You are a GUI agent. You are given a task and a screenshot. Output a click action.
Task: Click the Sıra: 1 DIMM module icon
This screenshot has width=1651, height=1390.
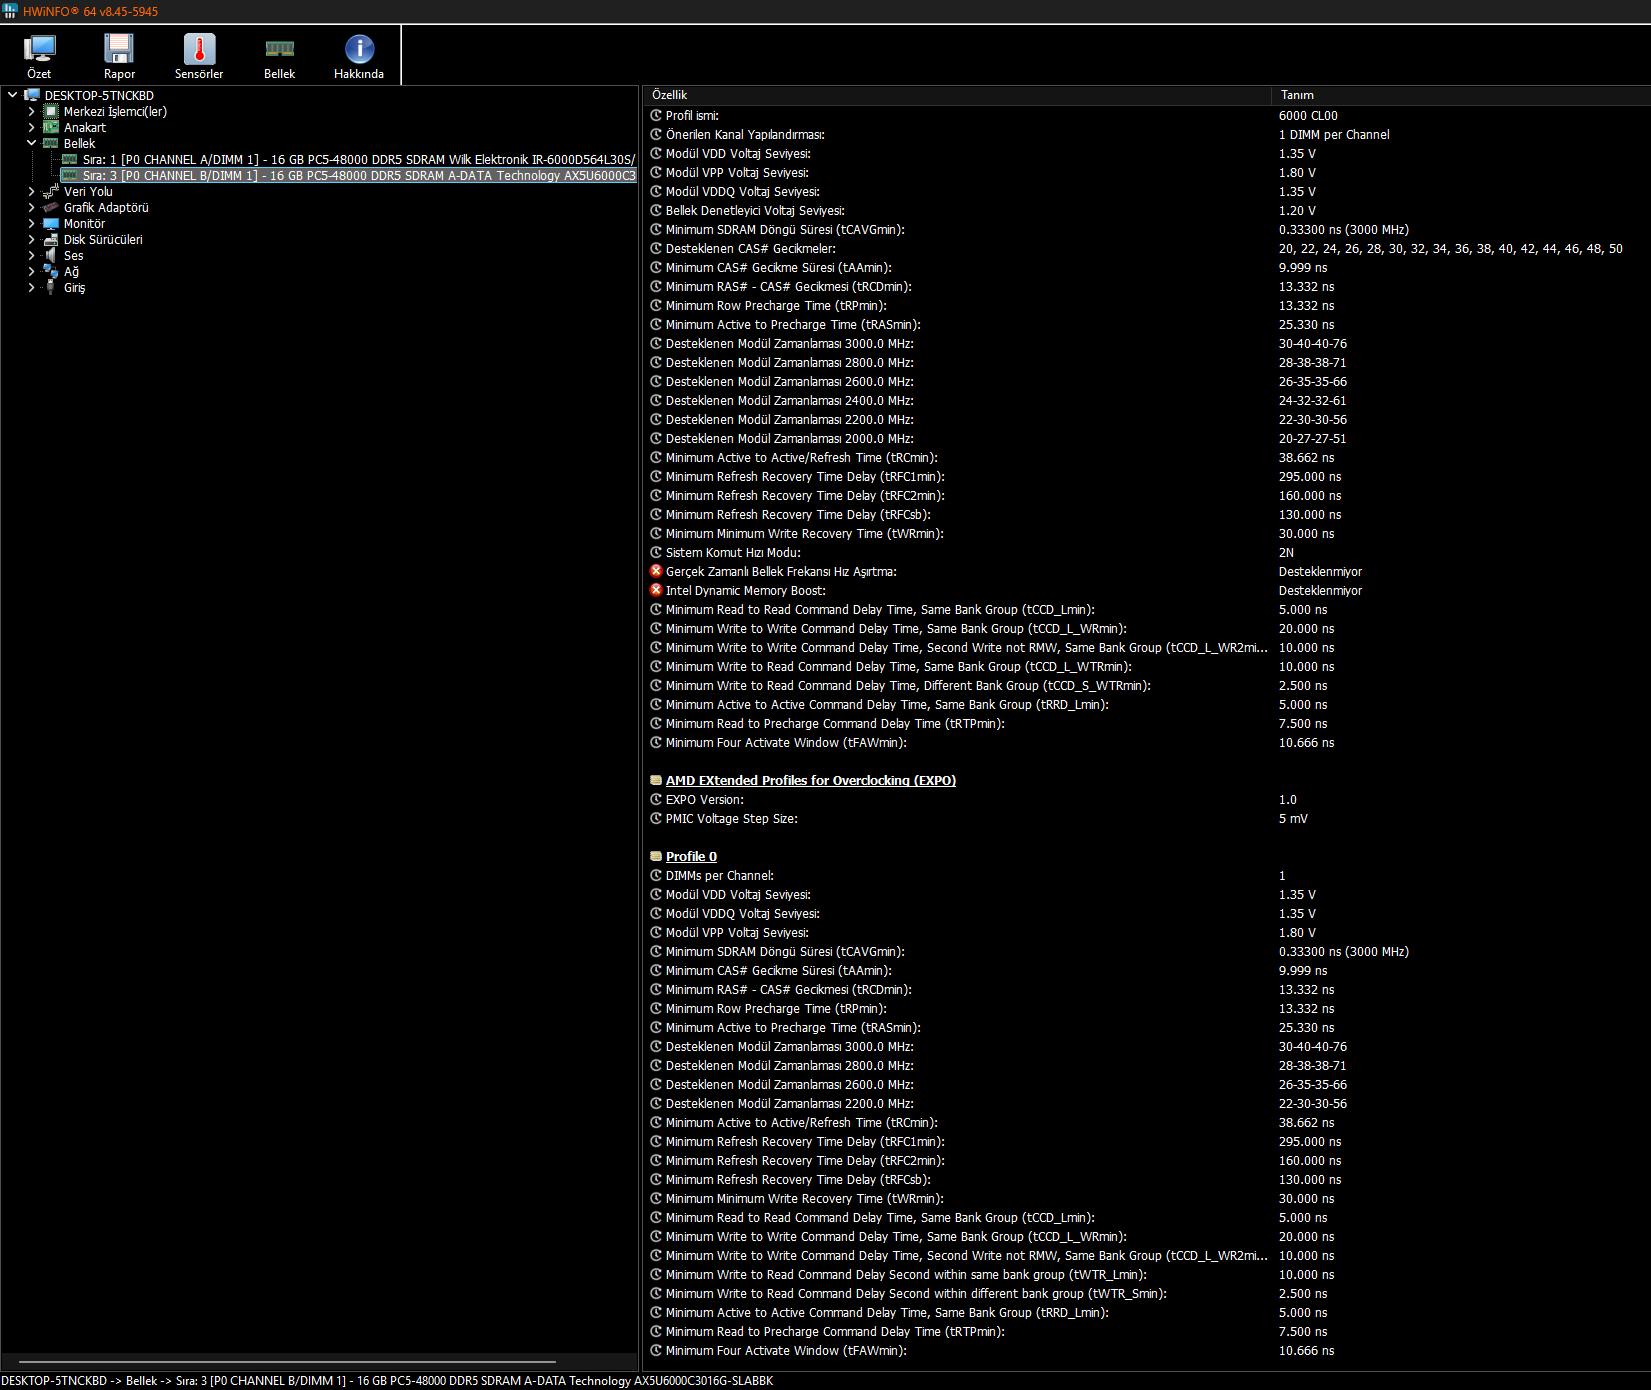coord(70,159)
